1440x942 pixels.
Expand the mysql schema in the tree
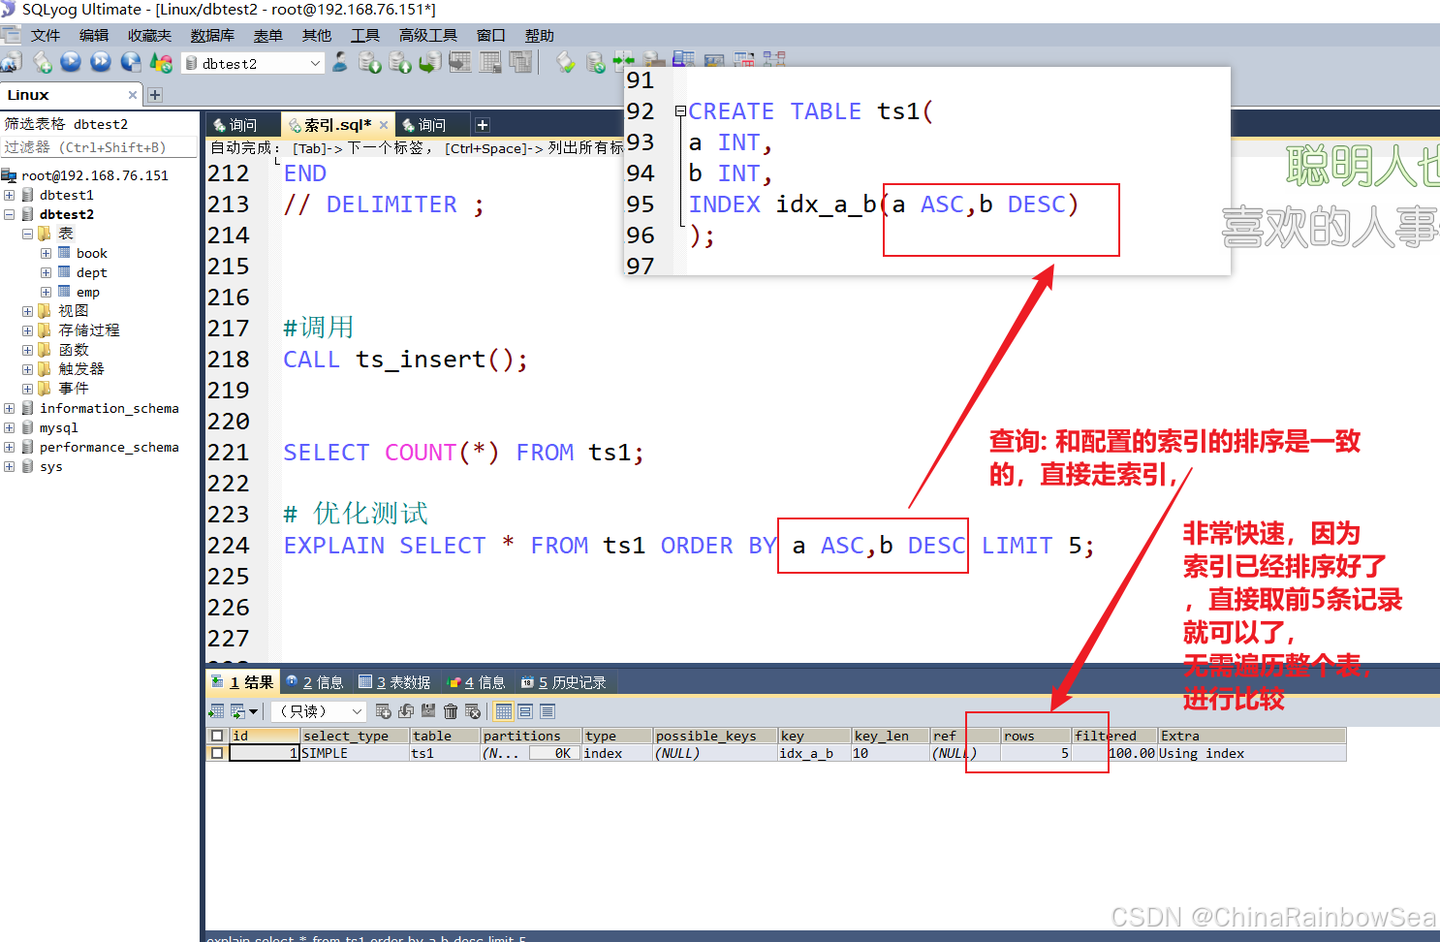point(9,427)
